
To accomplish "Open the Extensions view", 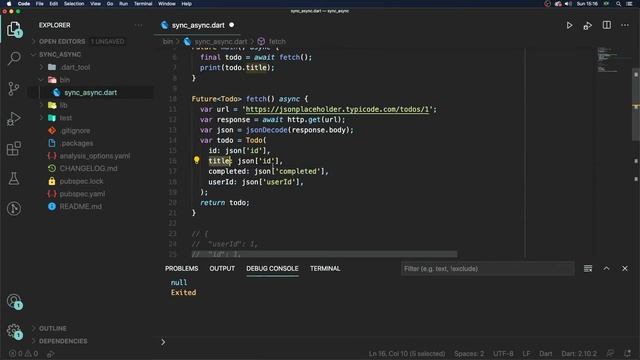I will [x=14, y=149].
